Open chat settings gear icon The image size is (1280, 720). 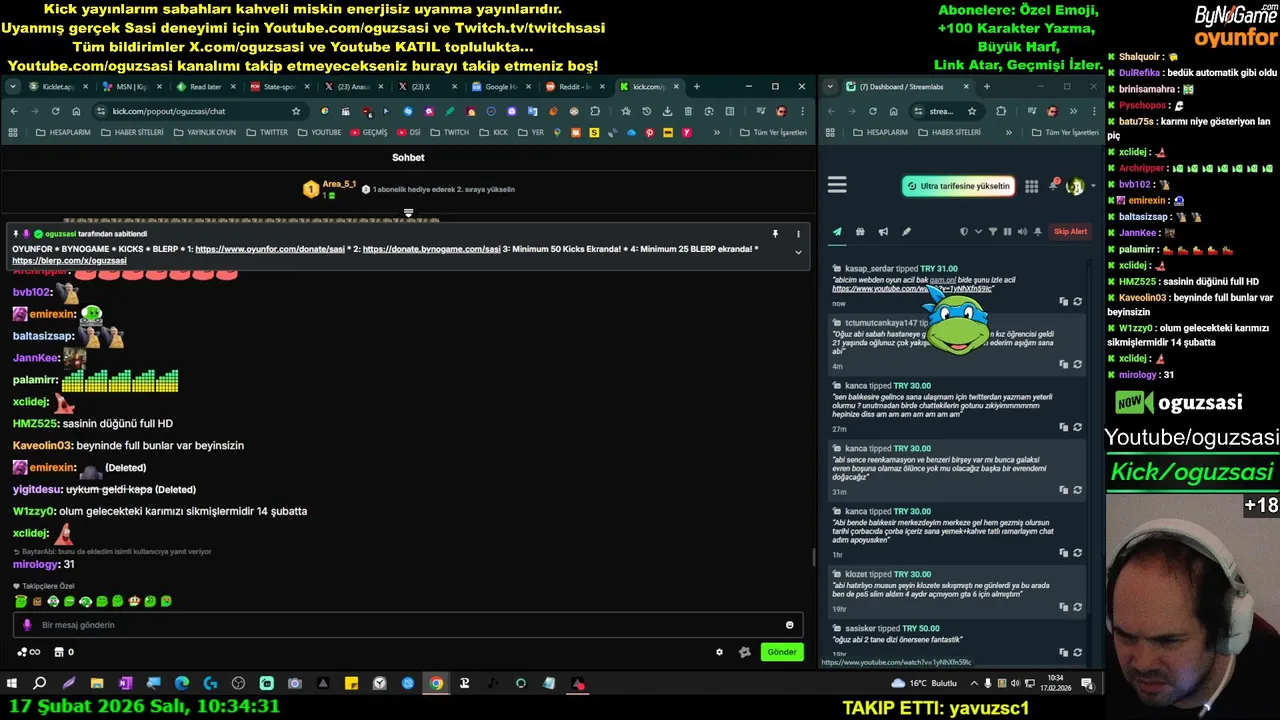[x=719, y=652]
